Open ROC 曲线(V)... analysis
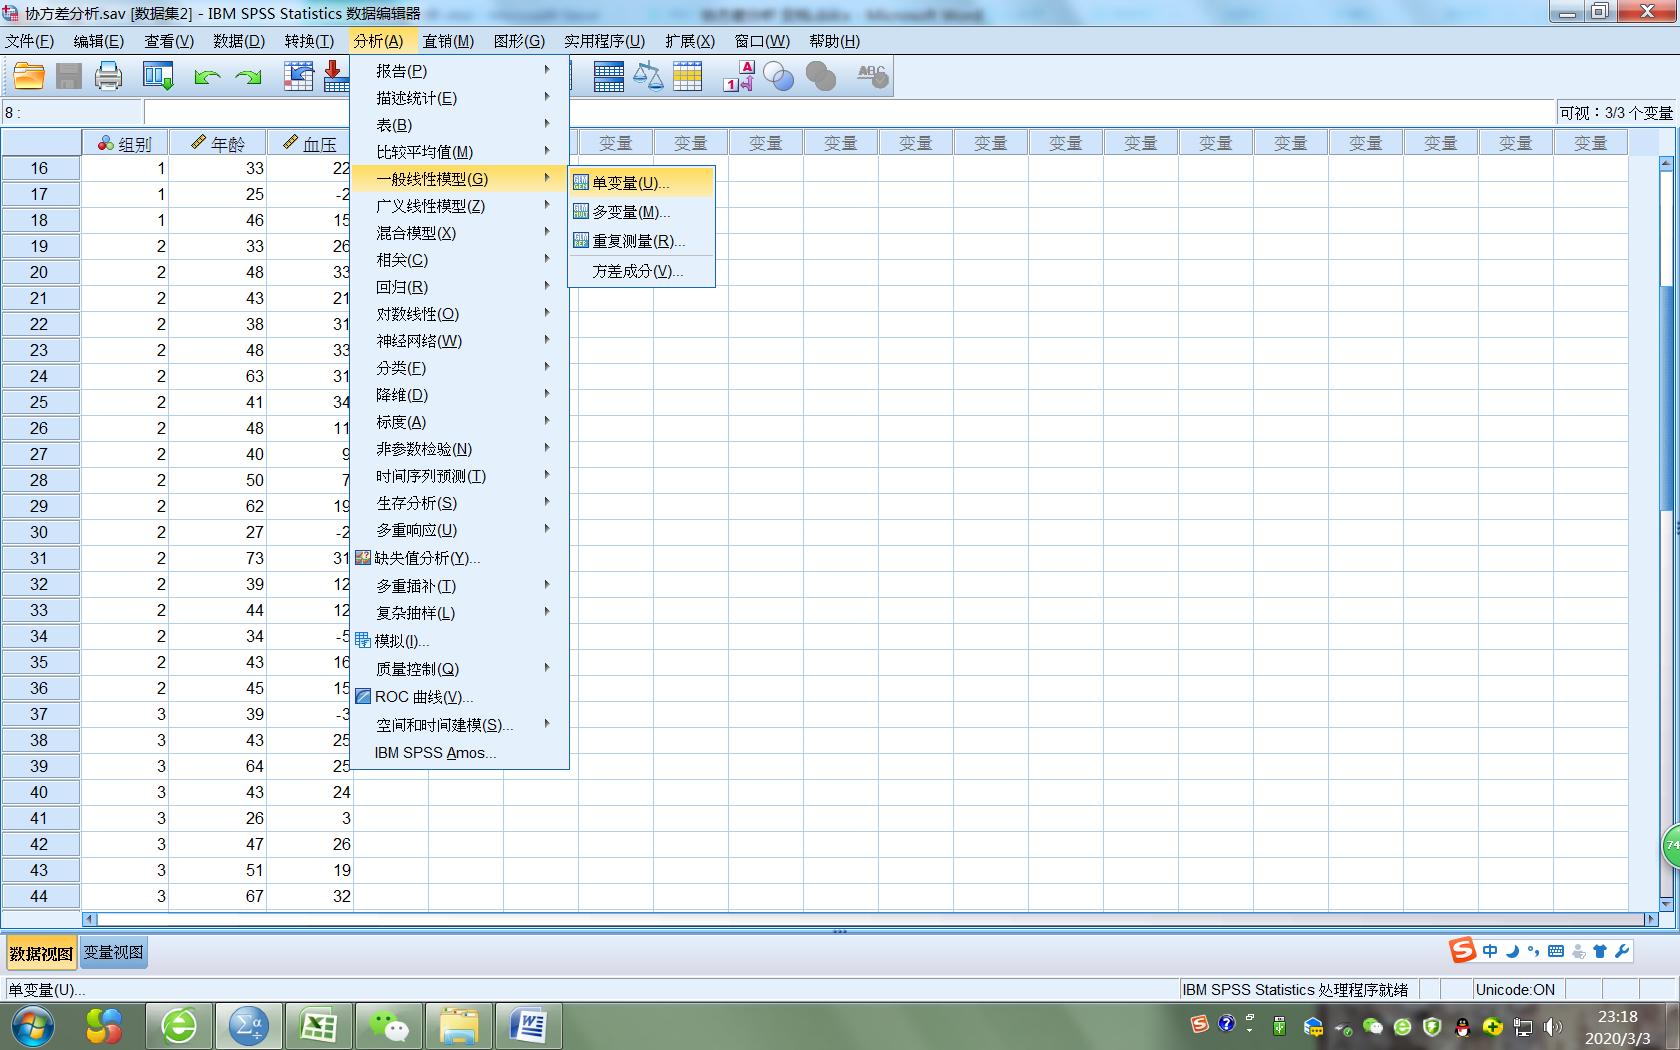The image size is (1680, 1050). coord(460,697)
